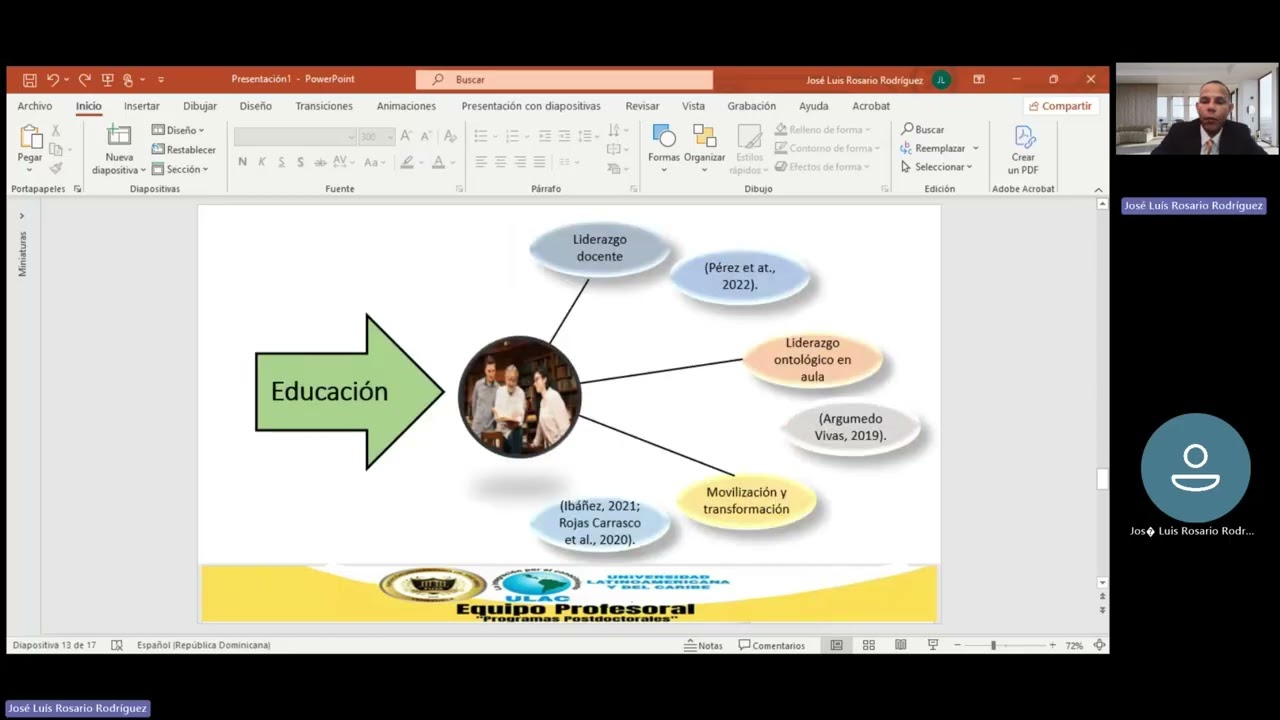
Task: Click the Restablecer button
Action: click(184, 150)
